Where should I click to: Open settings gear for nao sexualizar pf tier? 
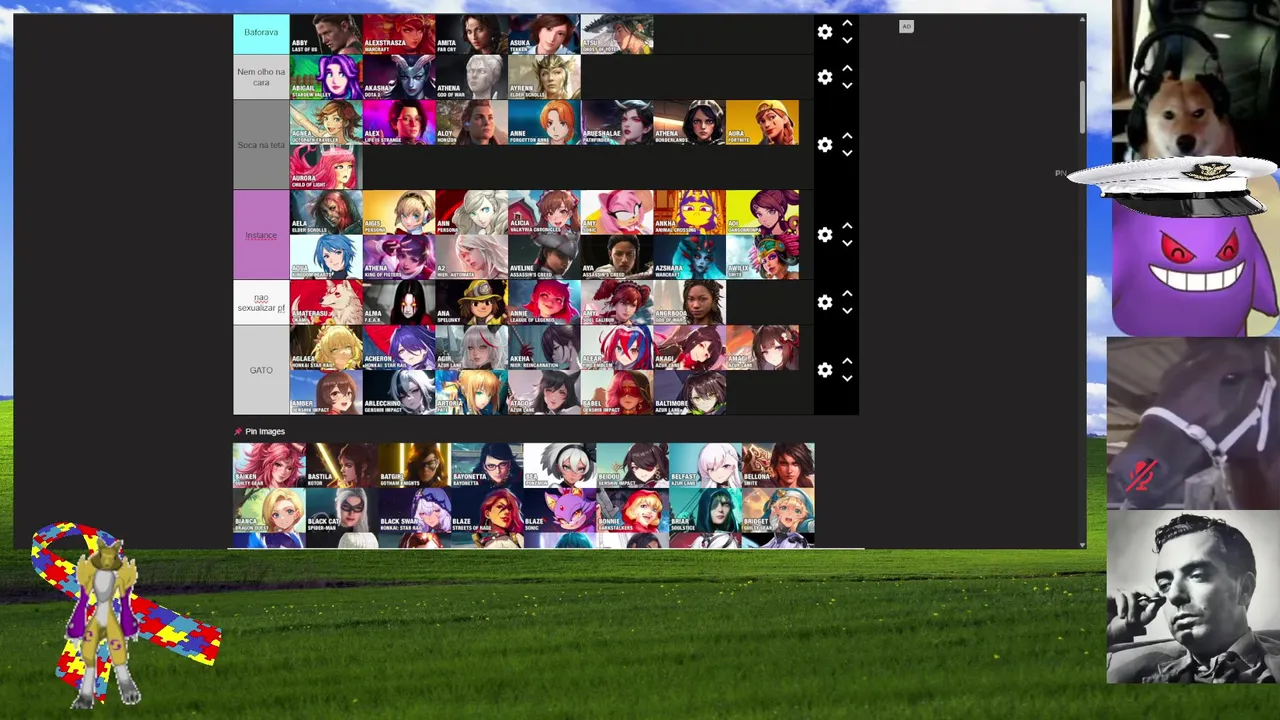[x=825, y=302]
